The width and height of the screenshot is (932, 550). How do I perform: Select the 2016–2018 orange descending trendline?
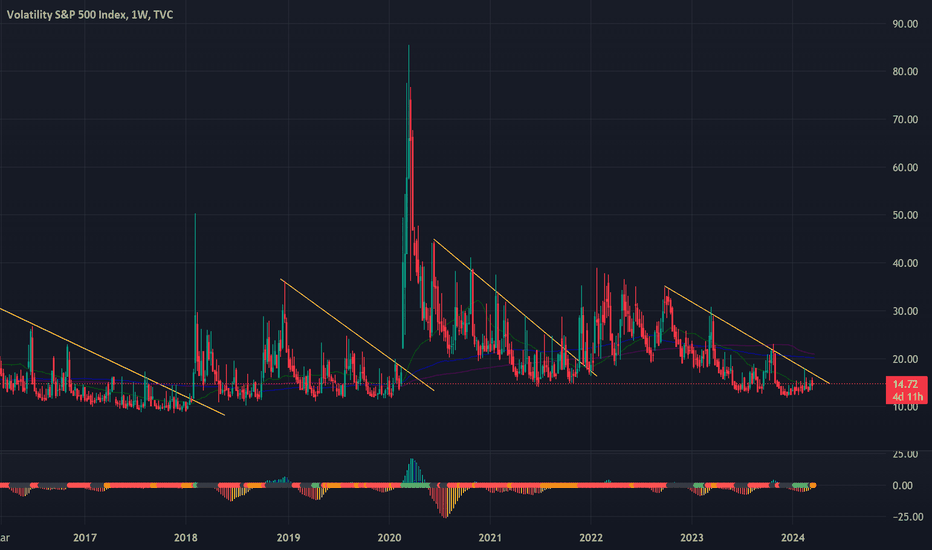point(112,362)
